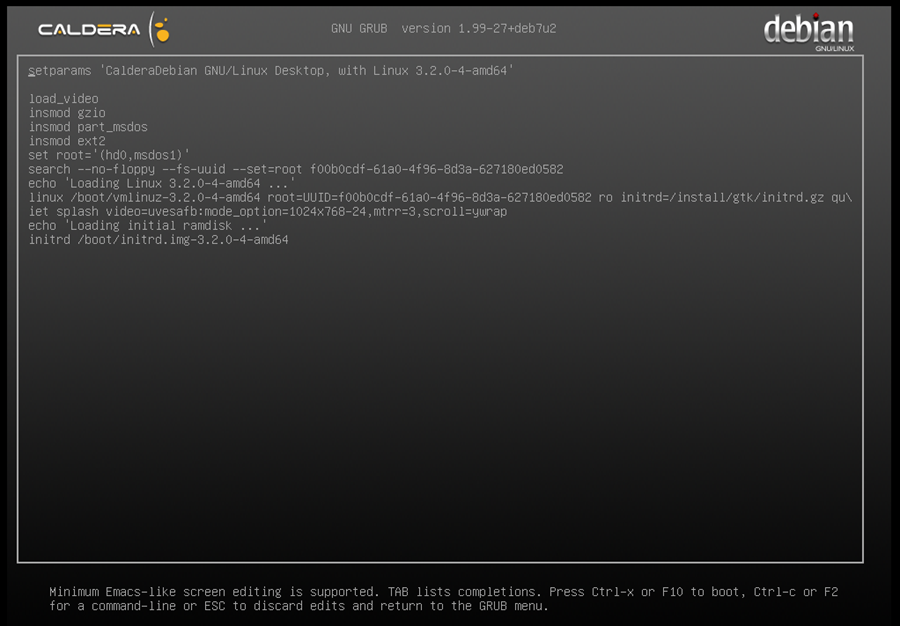Click the 'insmod gzio' line
The image size is (900, 626).
pyautogui.click(x=67, y=113)
